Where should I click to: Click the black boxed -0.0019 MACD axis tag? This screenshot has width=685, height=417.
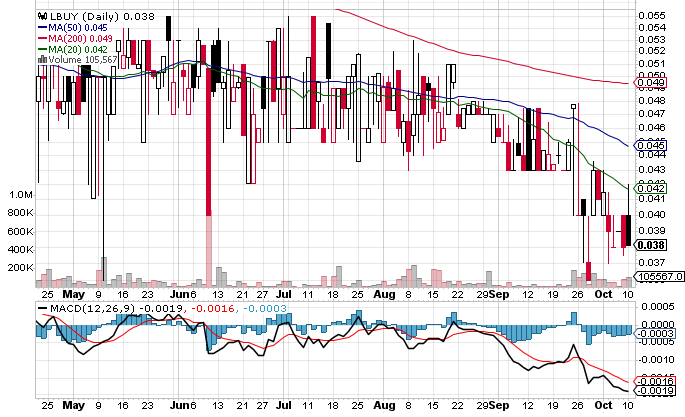pyautogui.click(x=654, y=390)
